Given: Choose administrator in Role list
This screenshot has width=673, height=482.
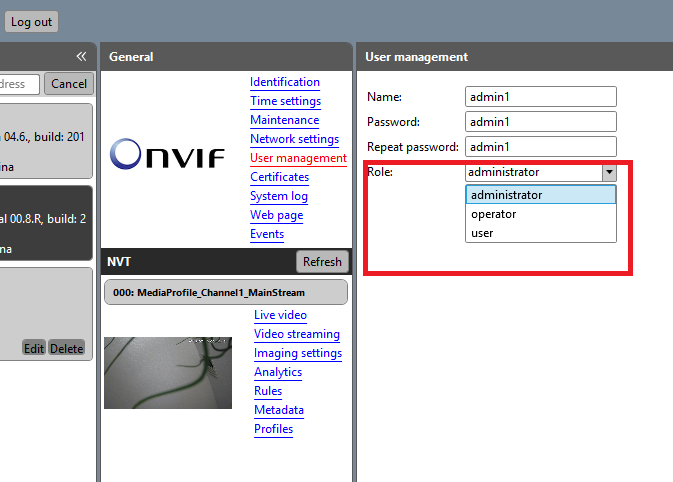Looking at the screenshot, I should pos(541,194).
